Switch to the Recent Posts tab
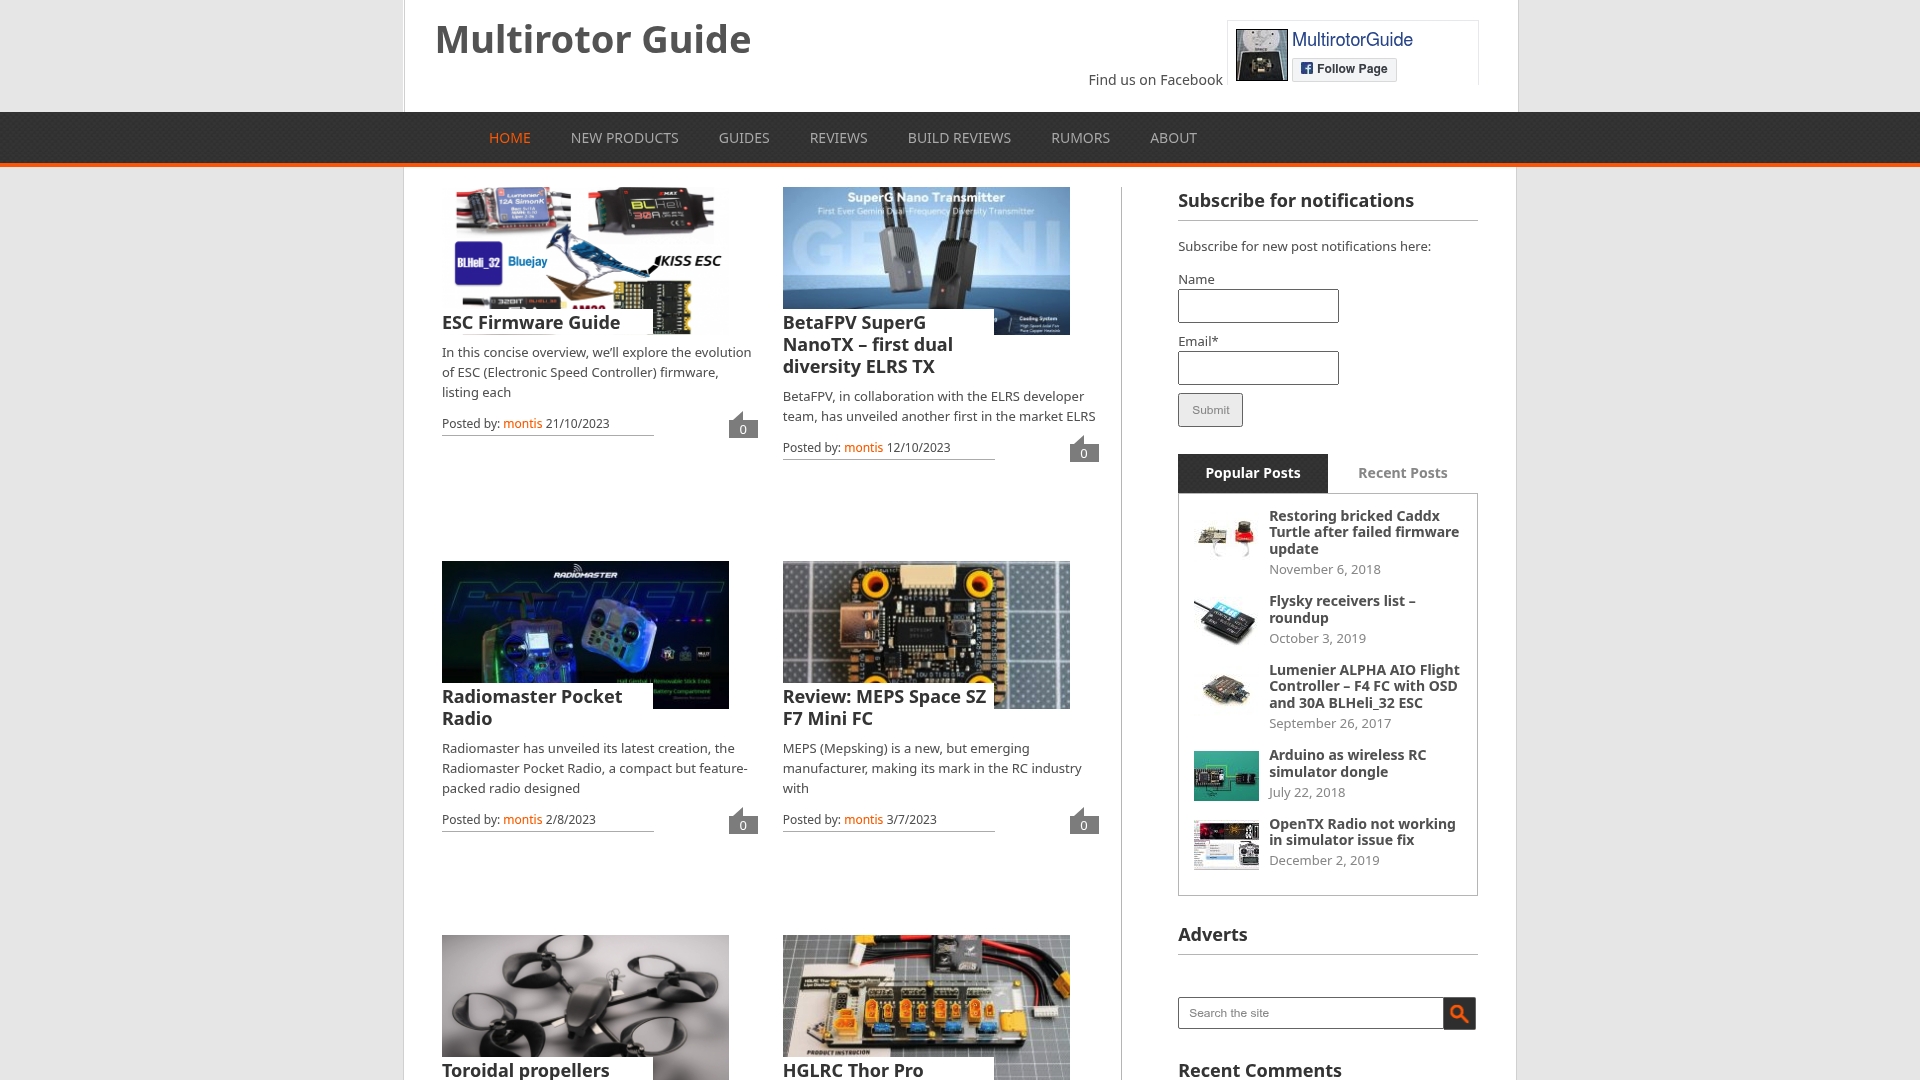This screenshot has width=1920, height=1080. pos(1403,473)
